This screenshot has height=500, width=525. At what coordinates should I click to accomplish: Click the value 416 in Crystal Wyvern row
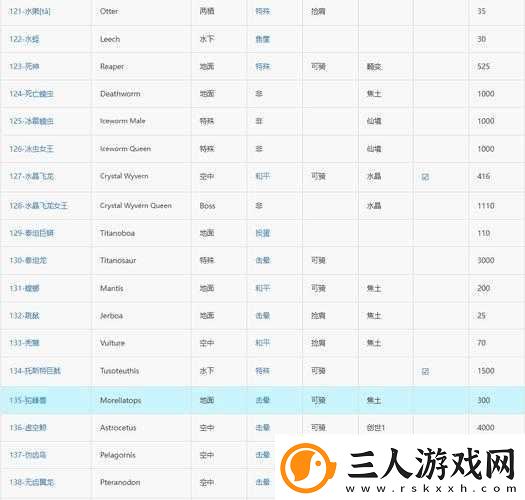483,176
